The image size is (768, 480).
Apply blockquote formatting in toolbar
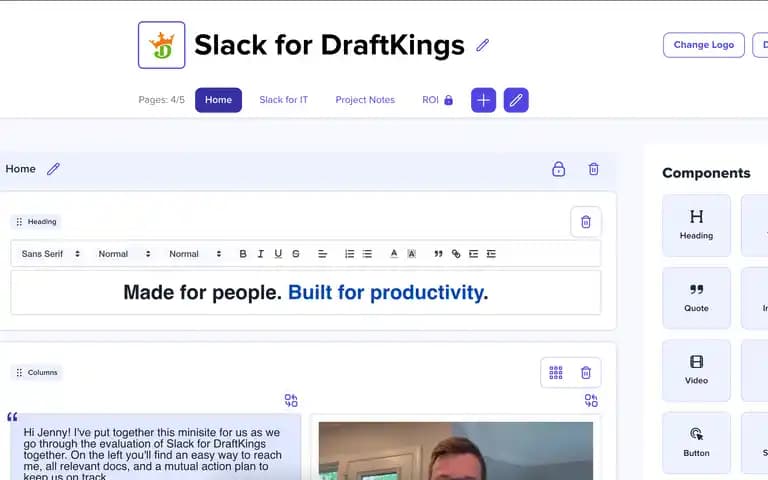click(438, 254)
